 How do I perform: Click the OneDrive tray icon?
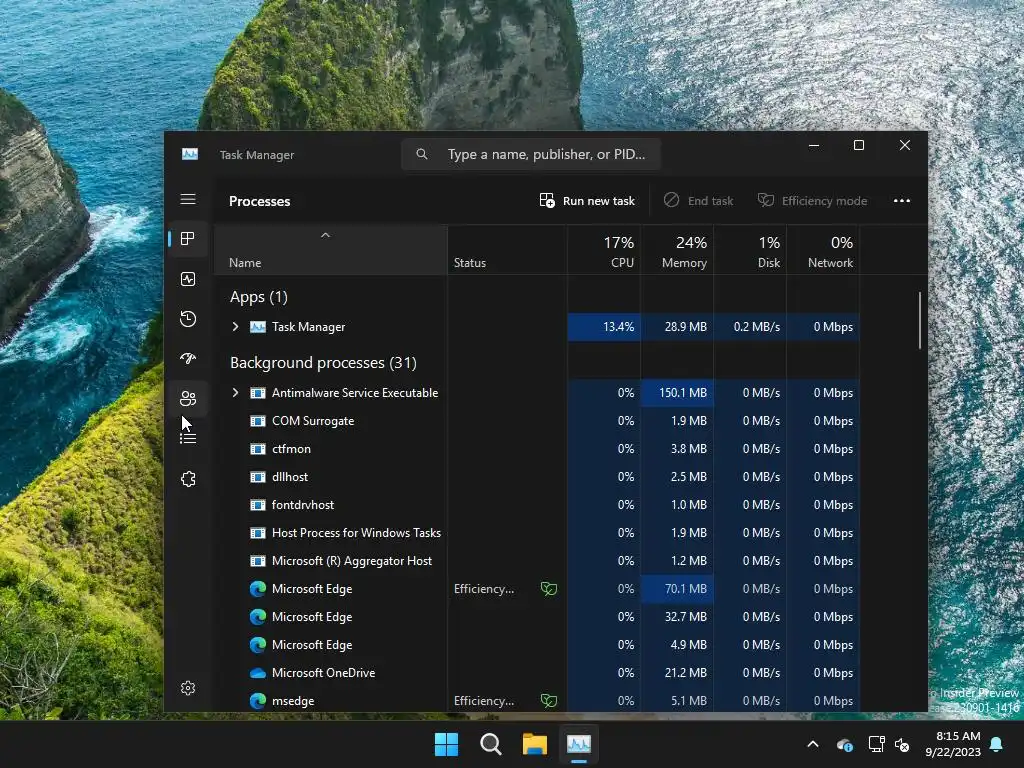[x=844, y=744]
